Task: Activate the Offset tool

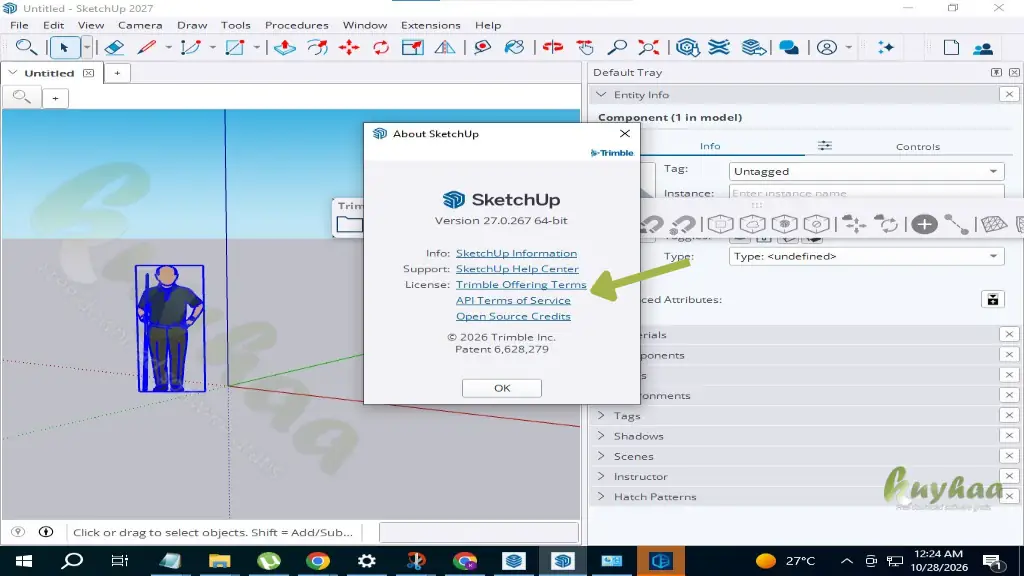Action: pyautogui.click(x=317, y=47)
